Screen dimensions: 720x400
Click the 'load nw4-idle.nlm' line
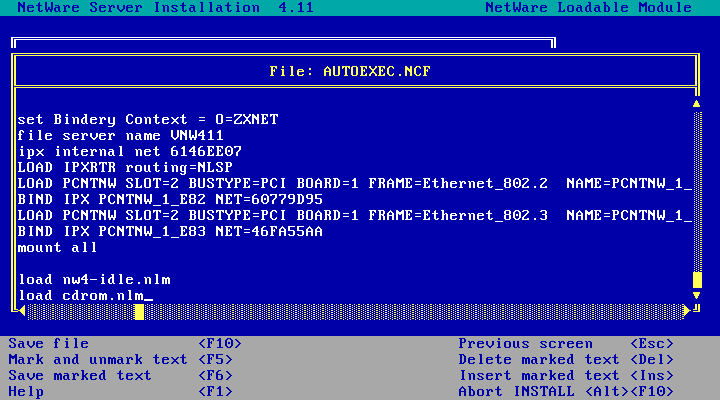click(94, 280)
